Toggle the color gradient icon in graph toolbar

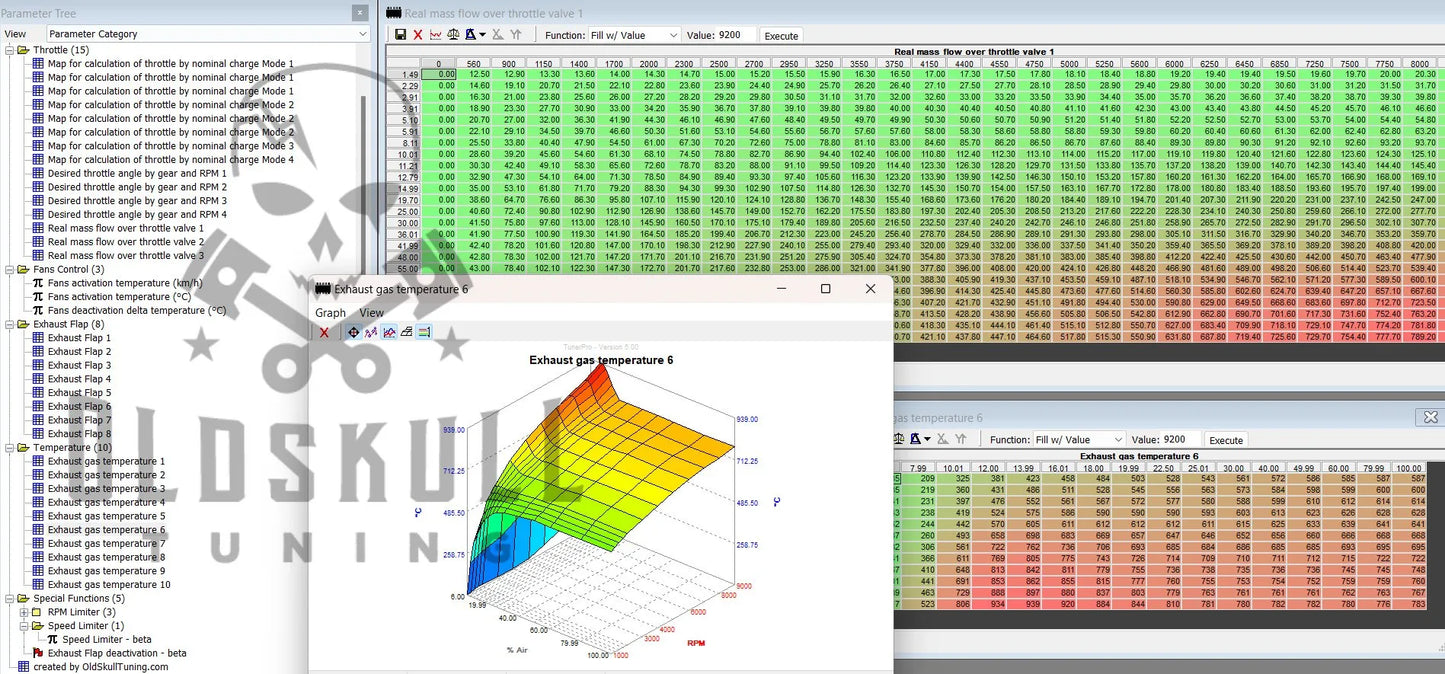coord(424,332)
